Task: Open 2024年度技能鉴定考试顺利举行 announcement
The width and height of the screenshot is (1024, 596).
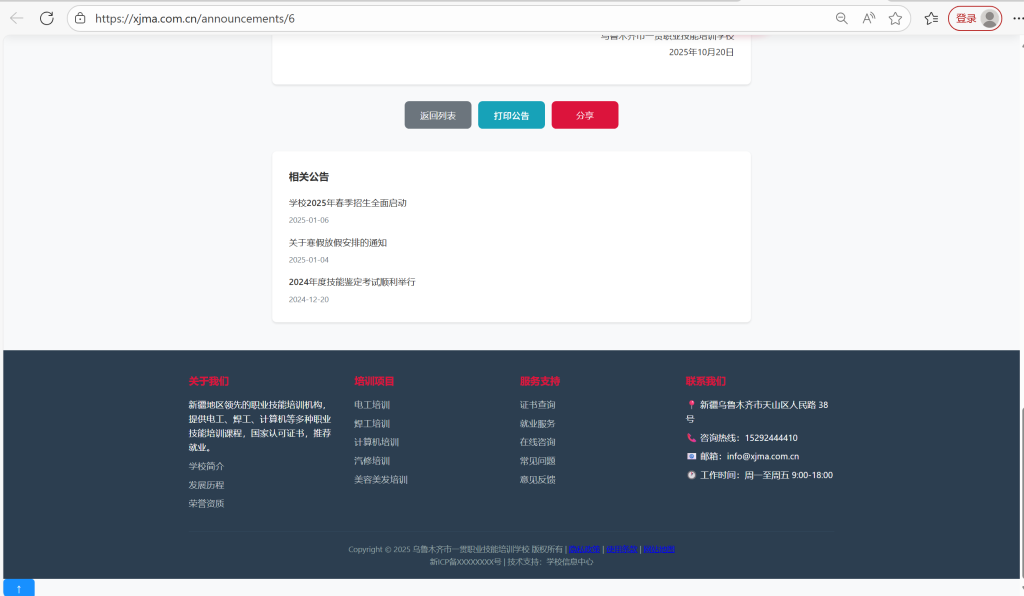Action: pos(352,282)
